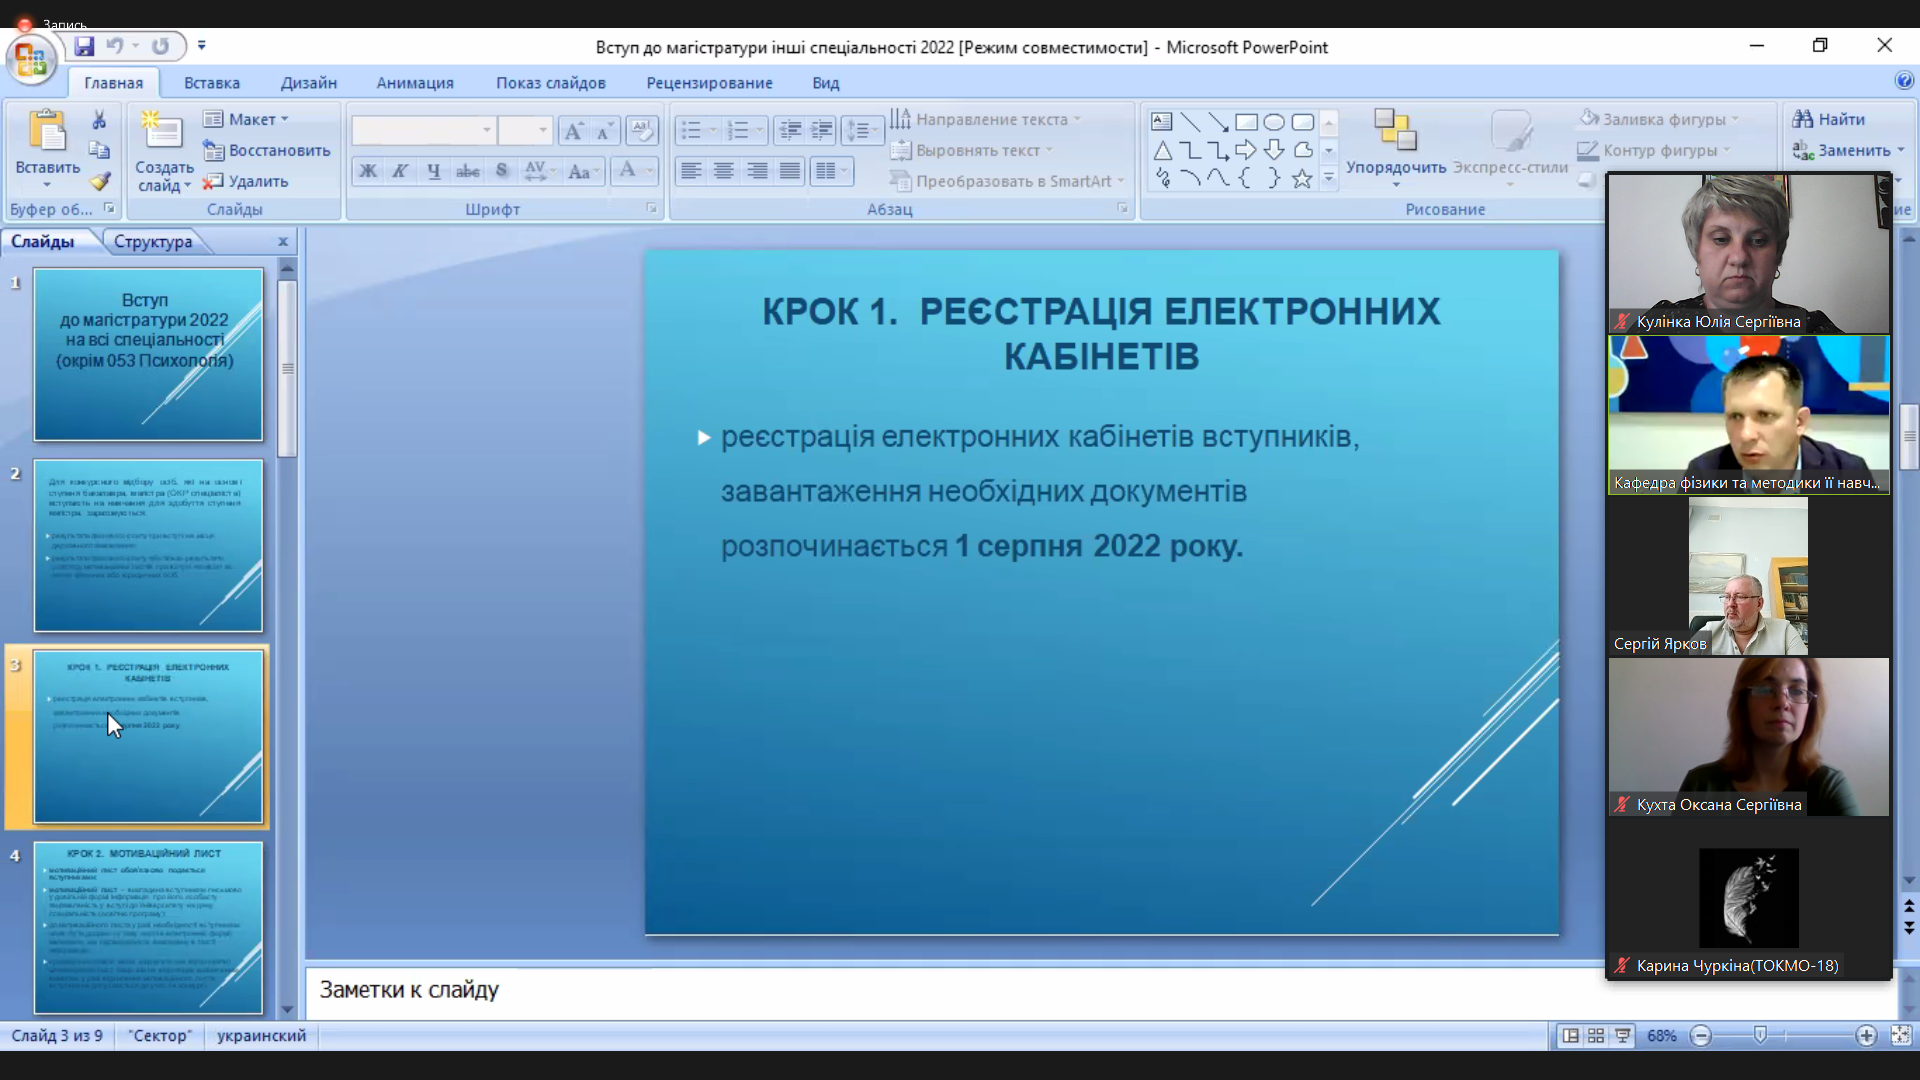The height and width of the screenshot is (1080, 1920).
Task: Open the Вид ribbon tab
Action: [826, 83]
